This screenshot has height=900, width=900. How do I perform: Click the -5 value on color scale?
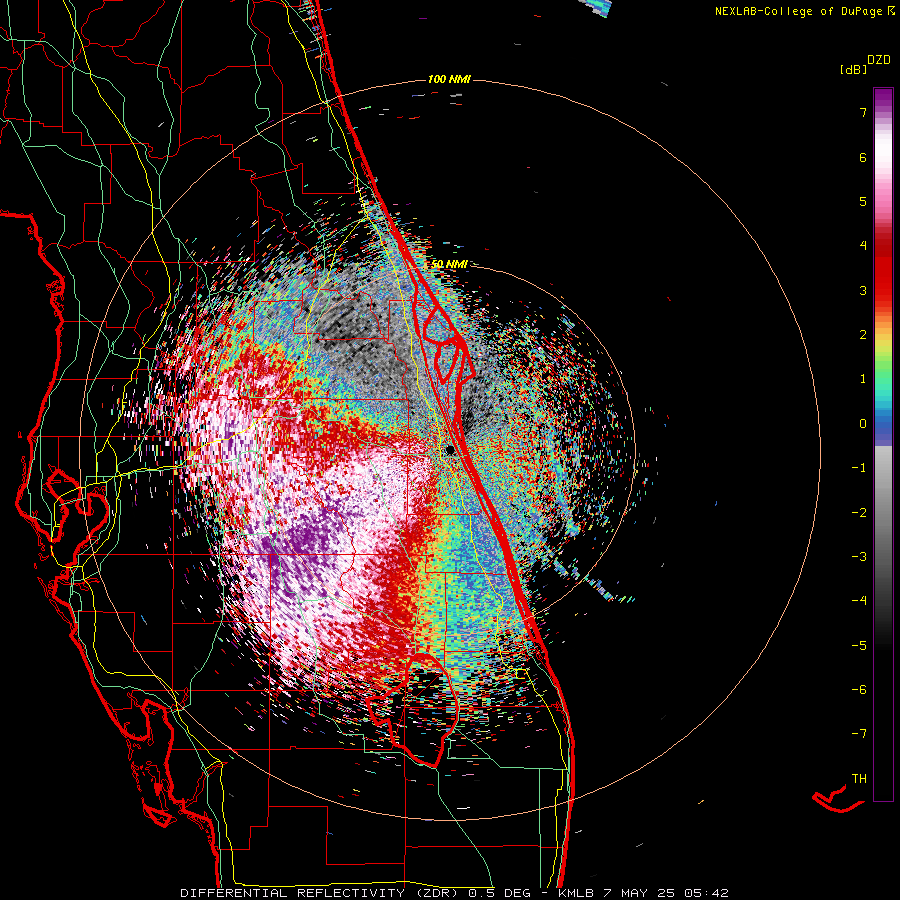pos(859,646)
